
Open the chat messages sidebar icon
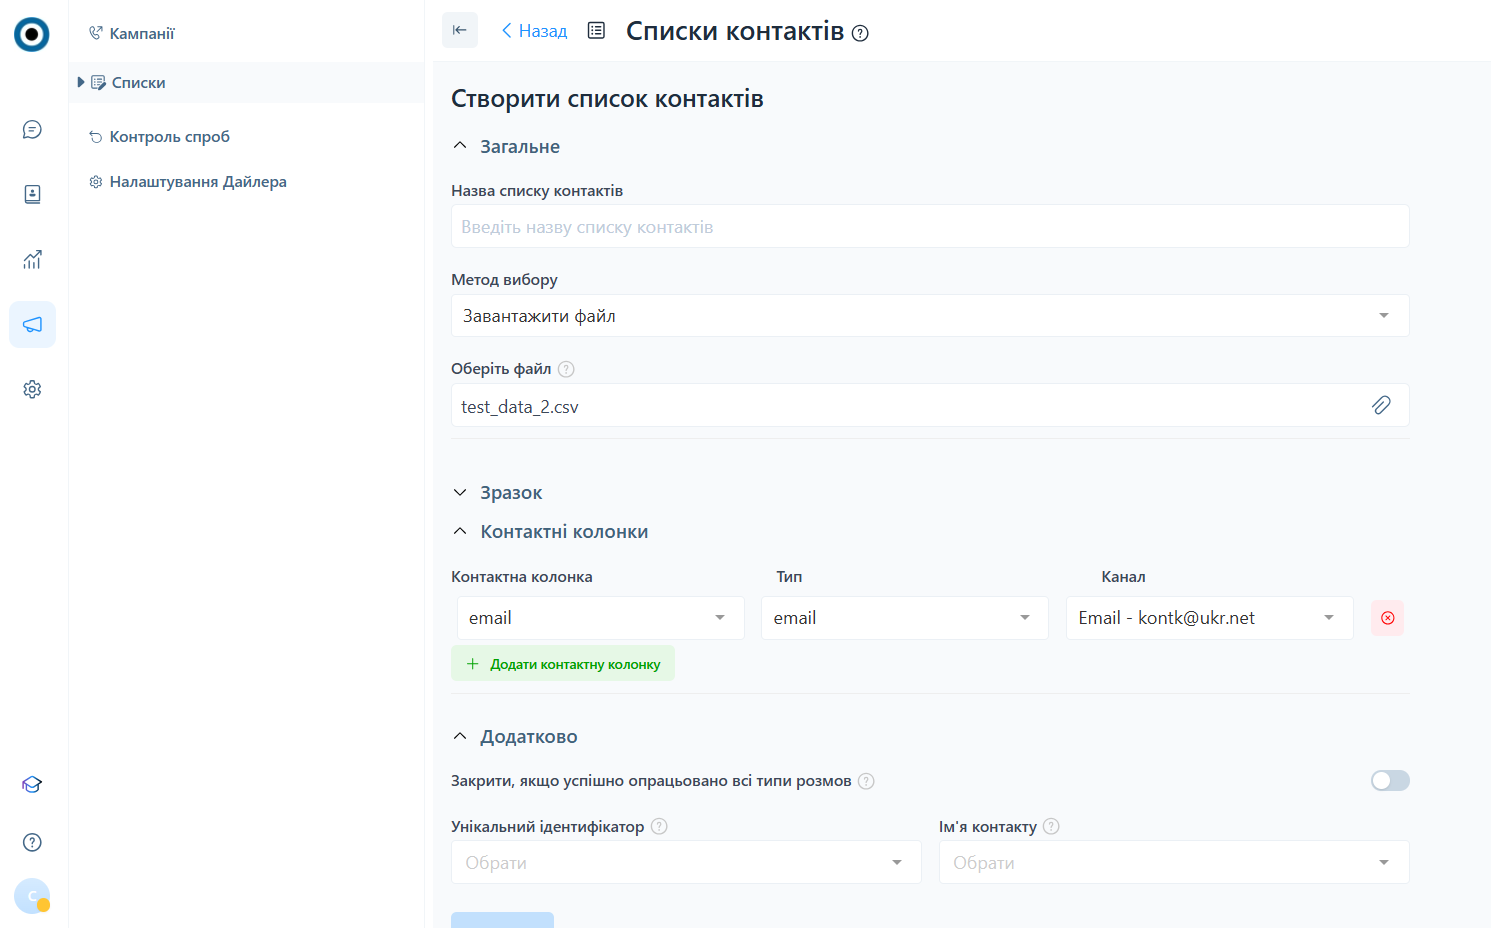click(32, 130)
